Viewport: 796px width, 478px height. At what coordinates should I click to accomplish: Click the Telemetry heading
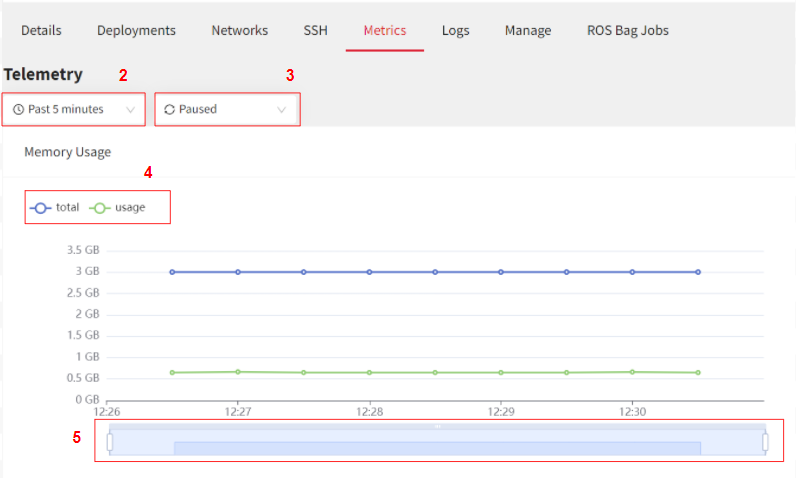pyautogui.click(x=43, y=75)
